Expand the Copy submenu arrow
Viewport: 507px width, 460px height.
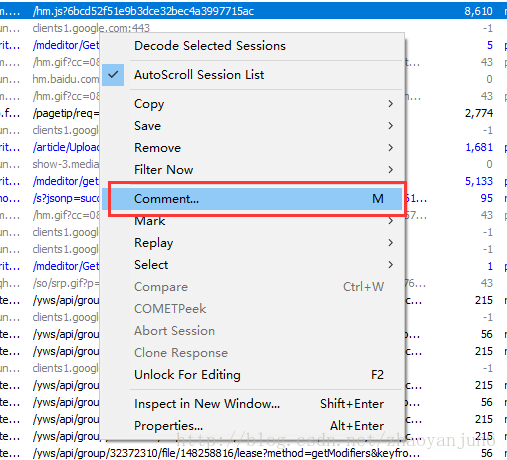390,104
